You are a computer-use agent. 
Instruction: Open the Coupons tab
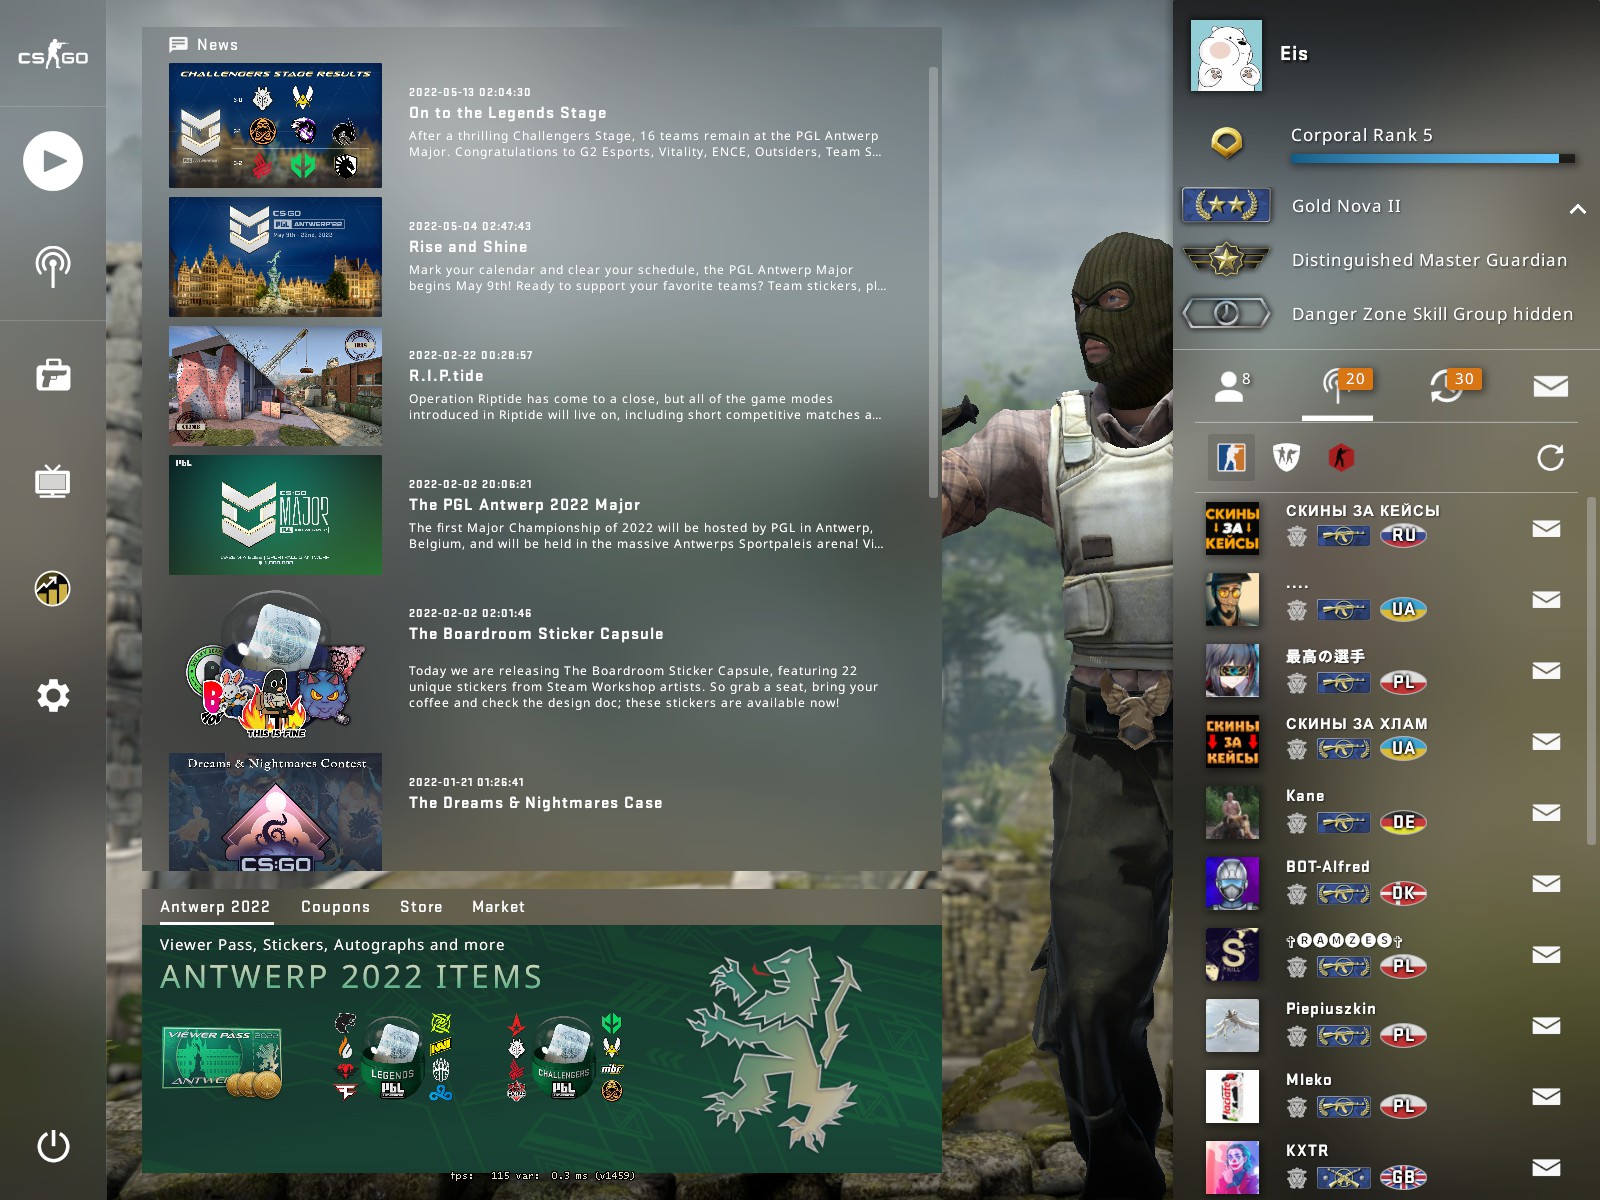point(335,907)
